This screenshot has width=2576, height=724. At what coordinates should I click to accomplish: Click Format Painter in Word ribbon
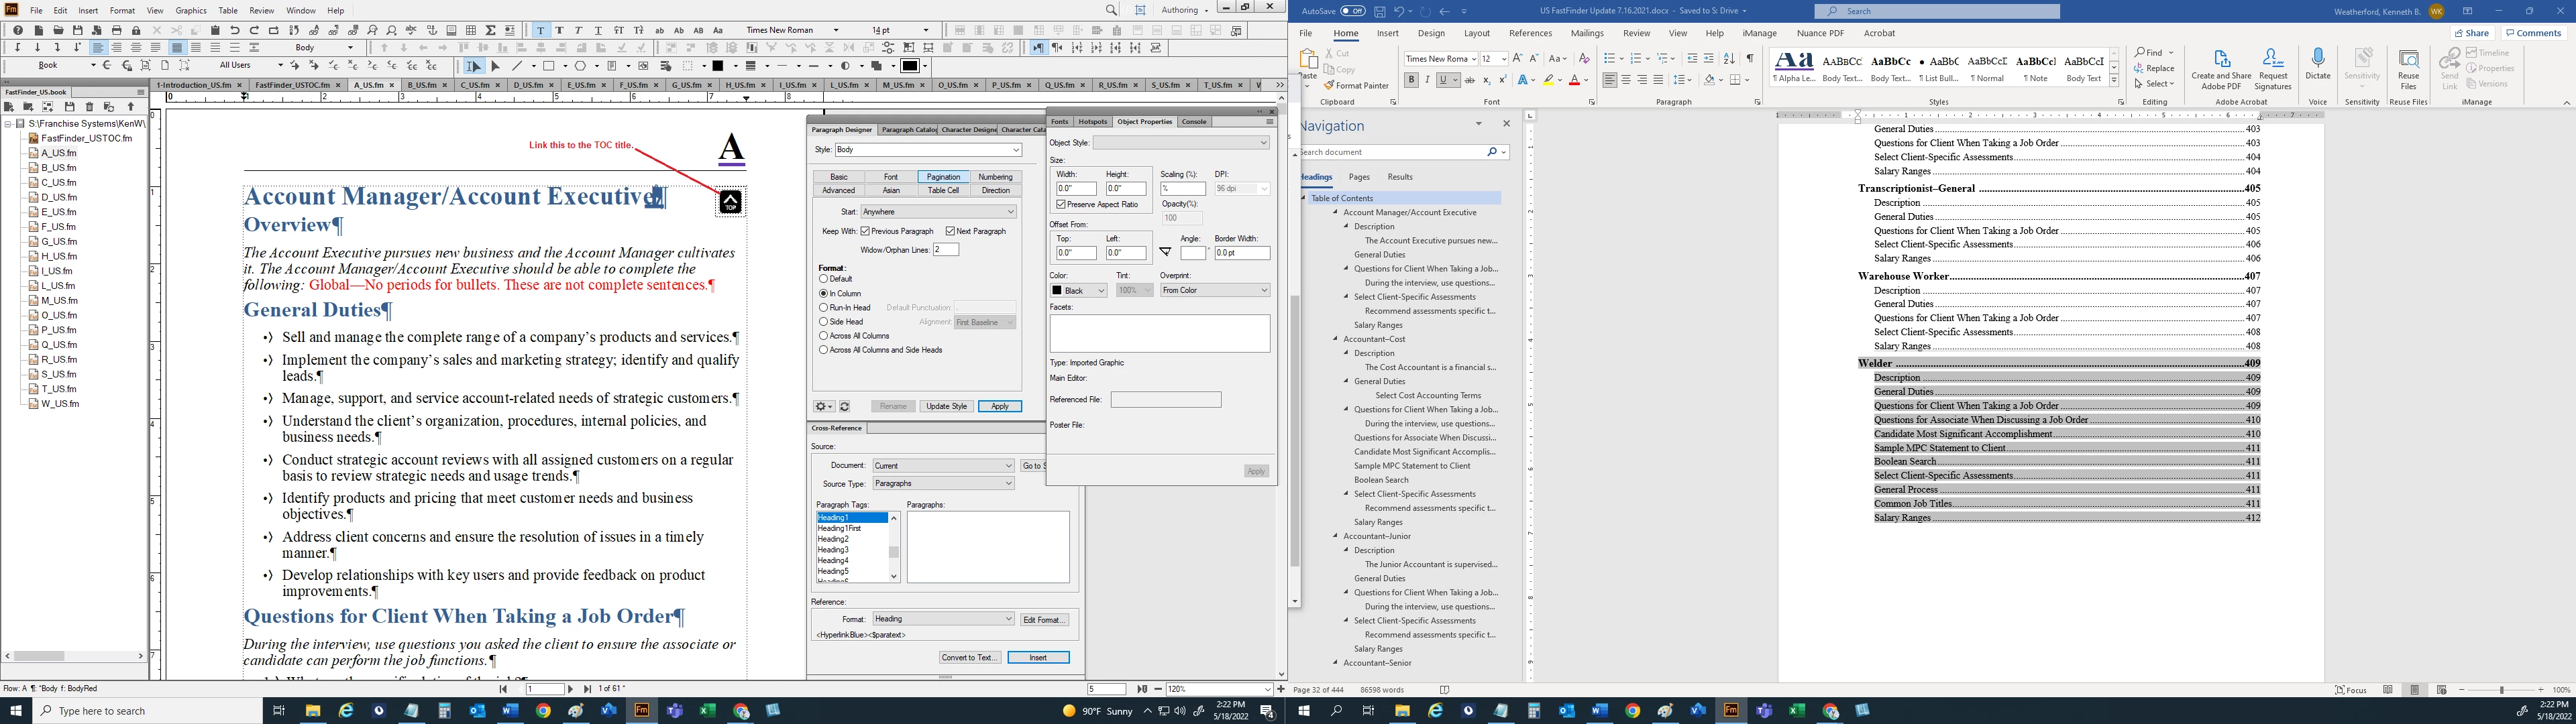point(1355,86)
